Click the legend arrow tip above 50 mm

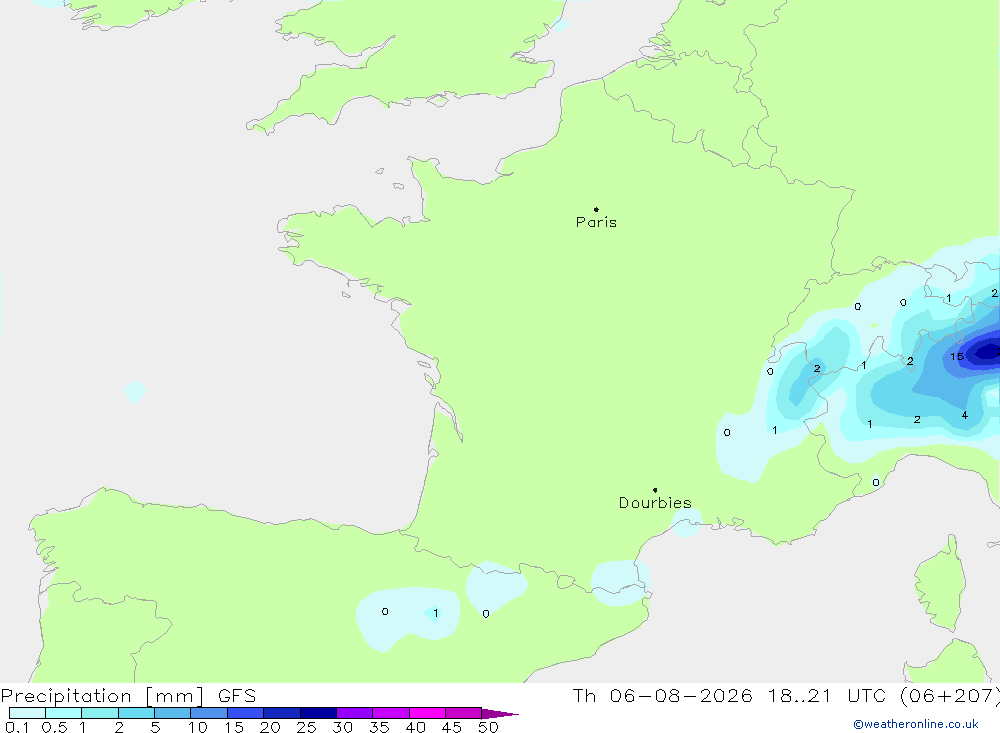click(501, 714)
